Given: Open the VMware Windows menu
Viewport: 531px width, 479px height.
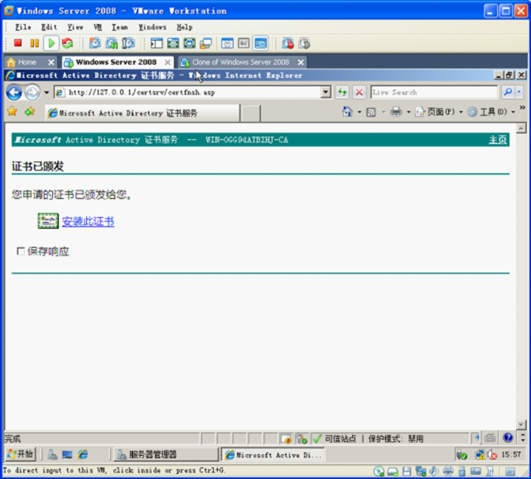Looking at the screenshot, I should tap(152, 27).
